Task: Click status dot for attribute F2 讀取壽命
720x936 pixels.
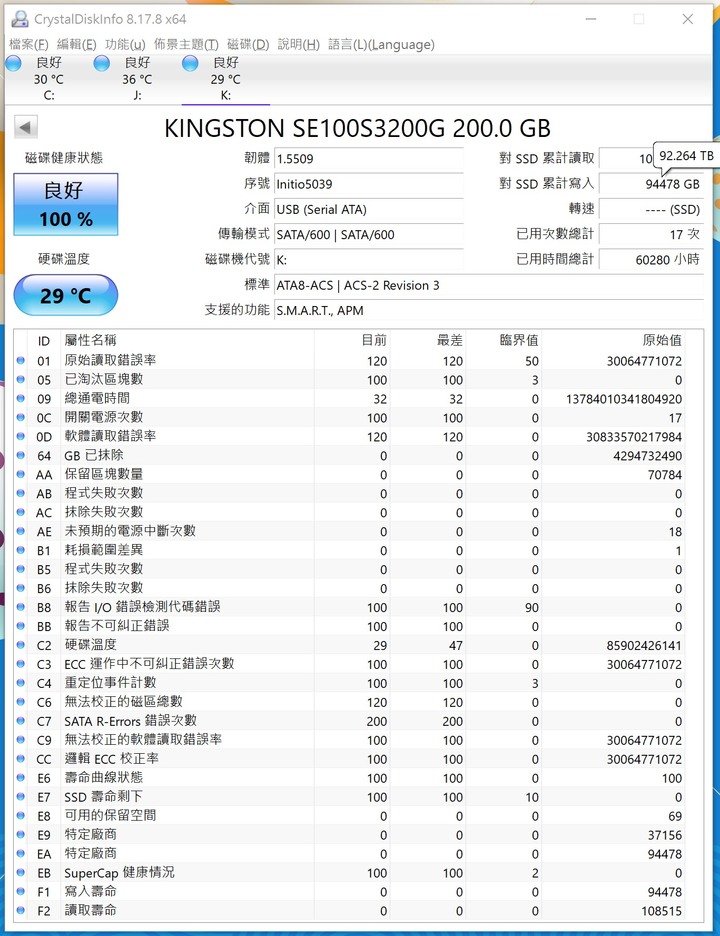Action: pos(21,911)
